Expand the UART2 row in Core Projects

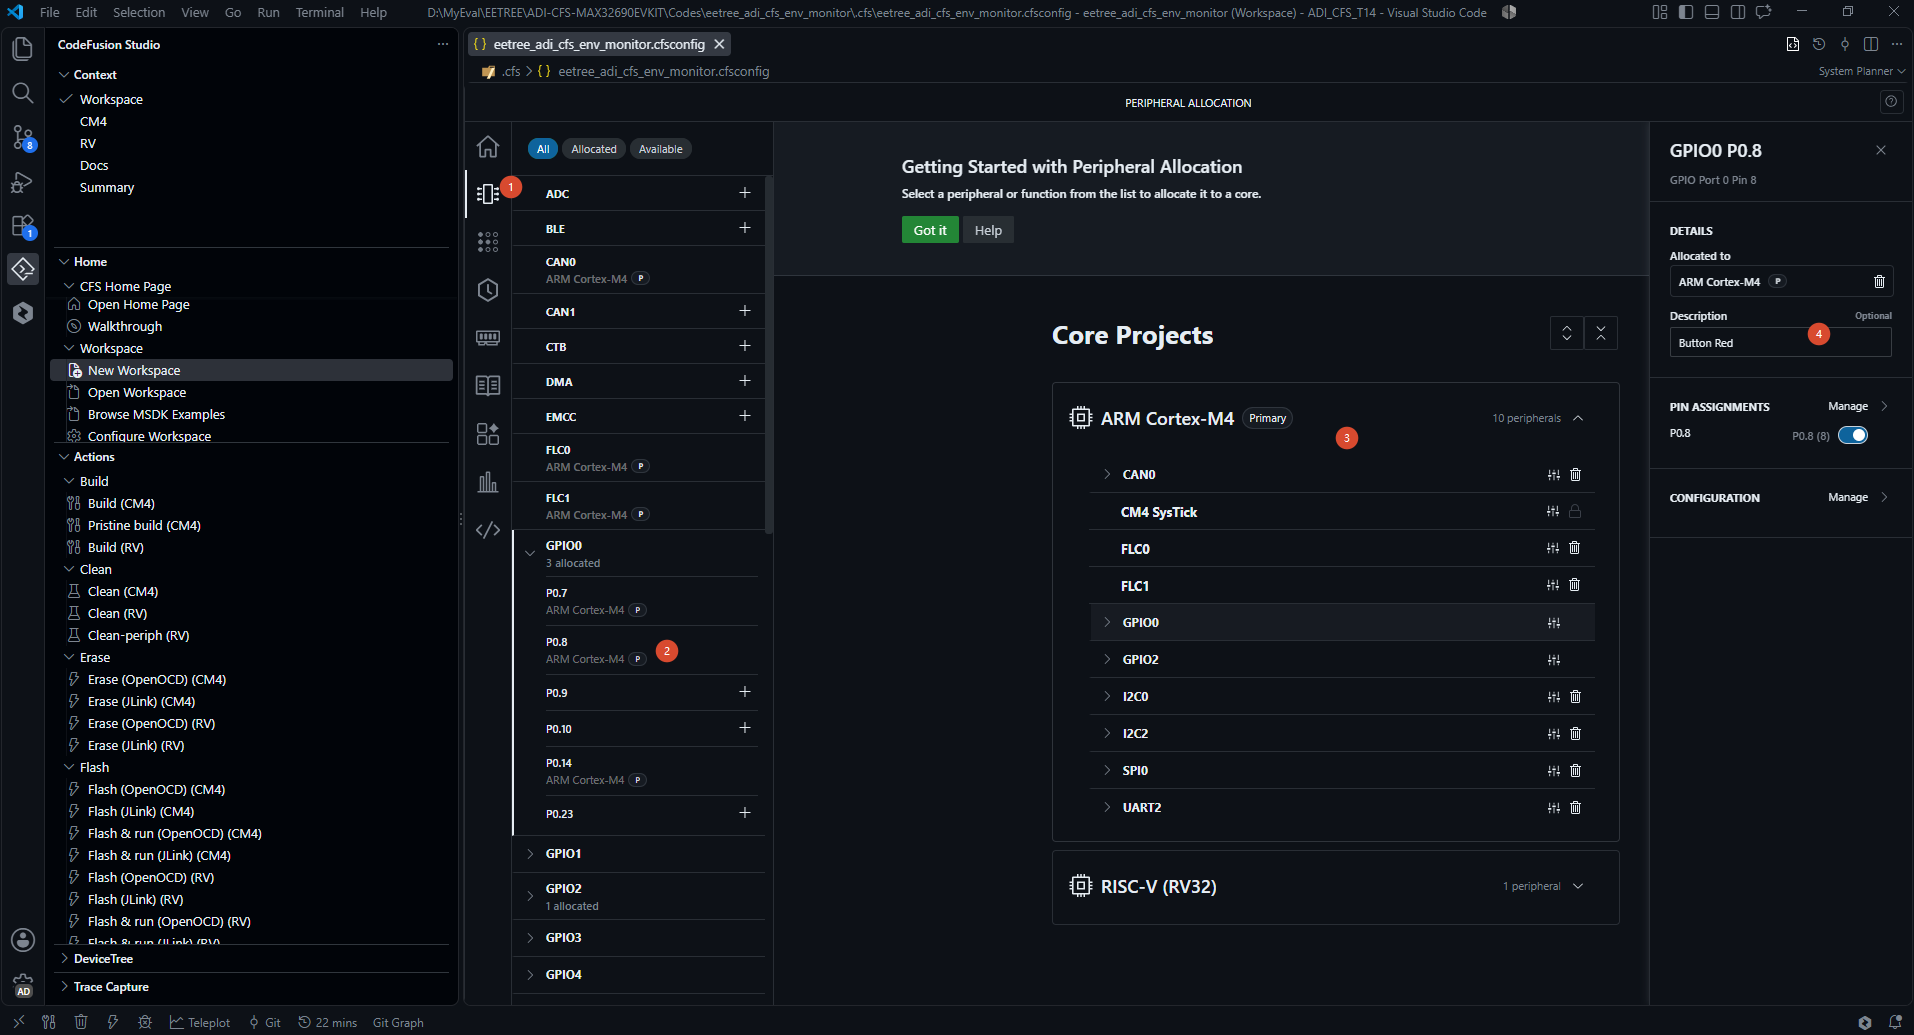click(x=1107, y=808)
